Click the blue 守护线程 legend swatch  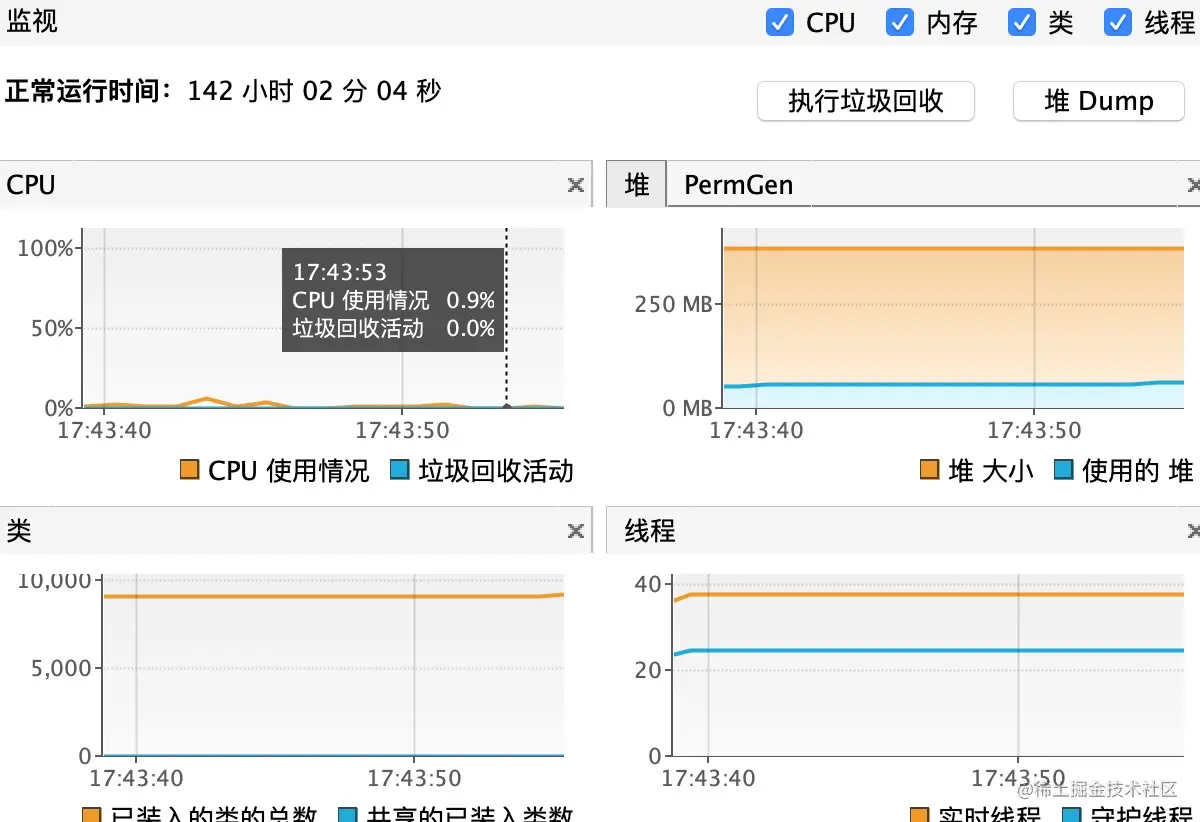pyautogui.click(x=1070, y=814)
